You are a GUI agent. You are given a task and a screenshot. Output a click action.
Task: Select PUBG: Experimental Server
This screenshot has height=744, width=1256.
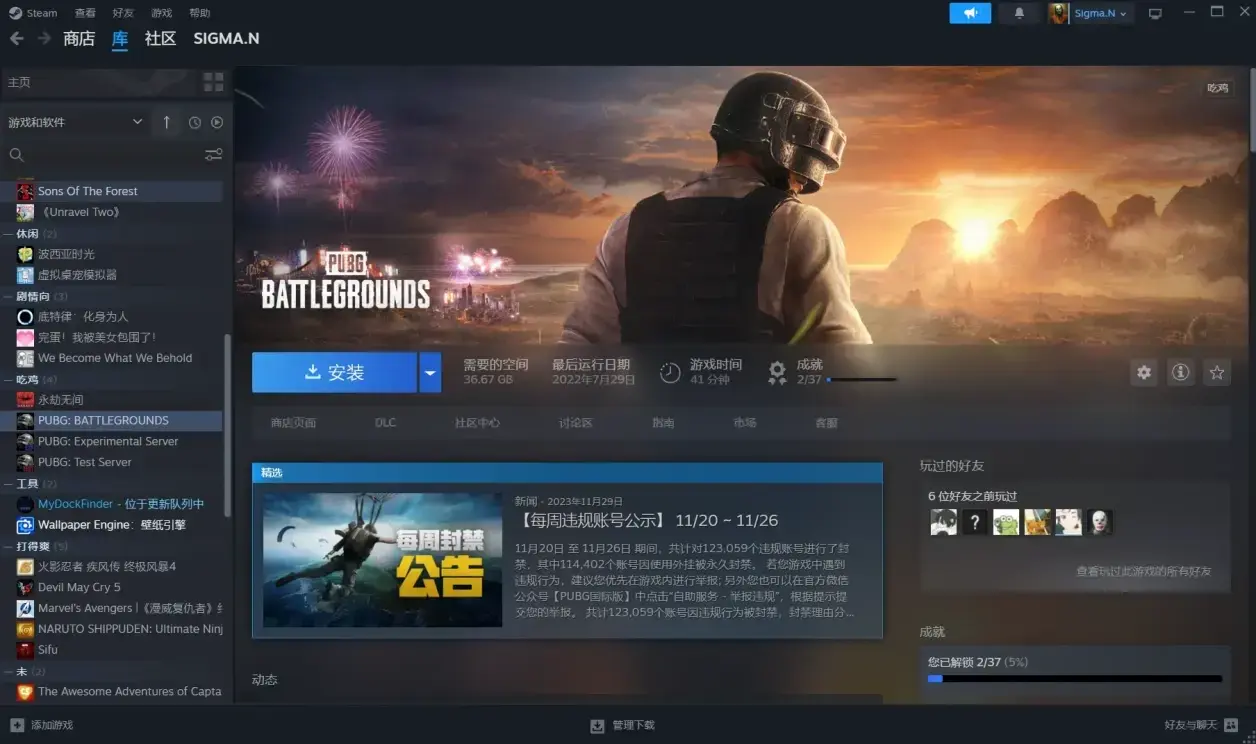pos(112,441)
